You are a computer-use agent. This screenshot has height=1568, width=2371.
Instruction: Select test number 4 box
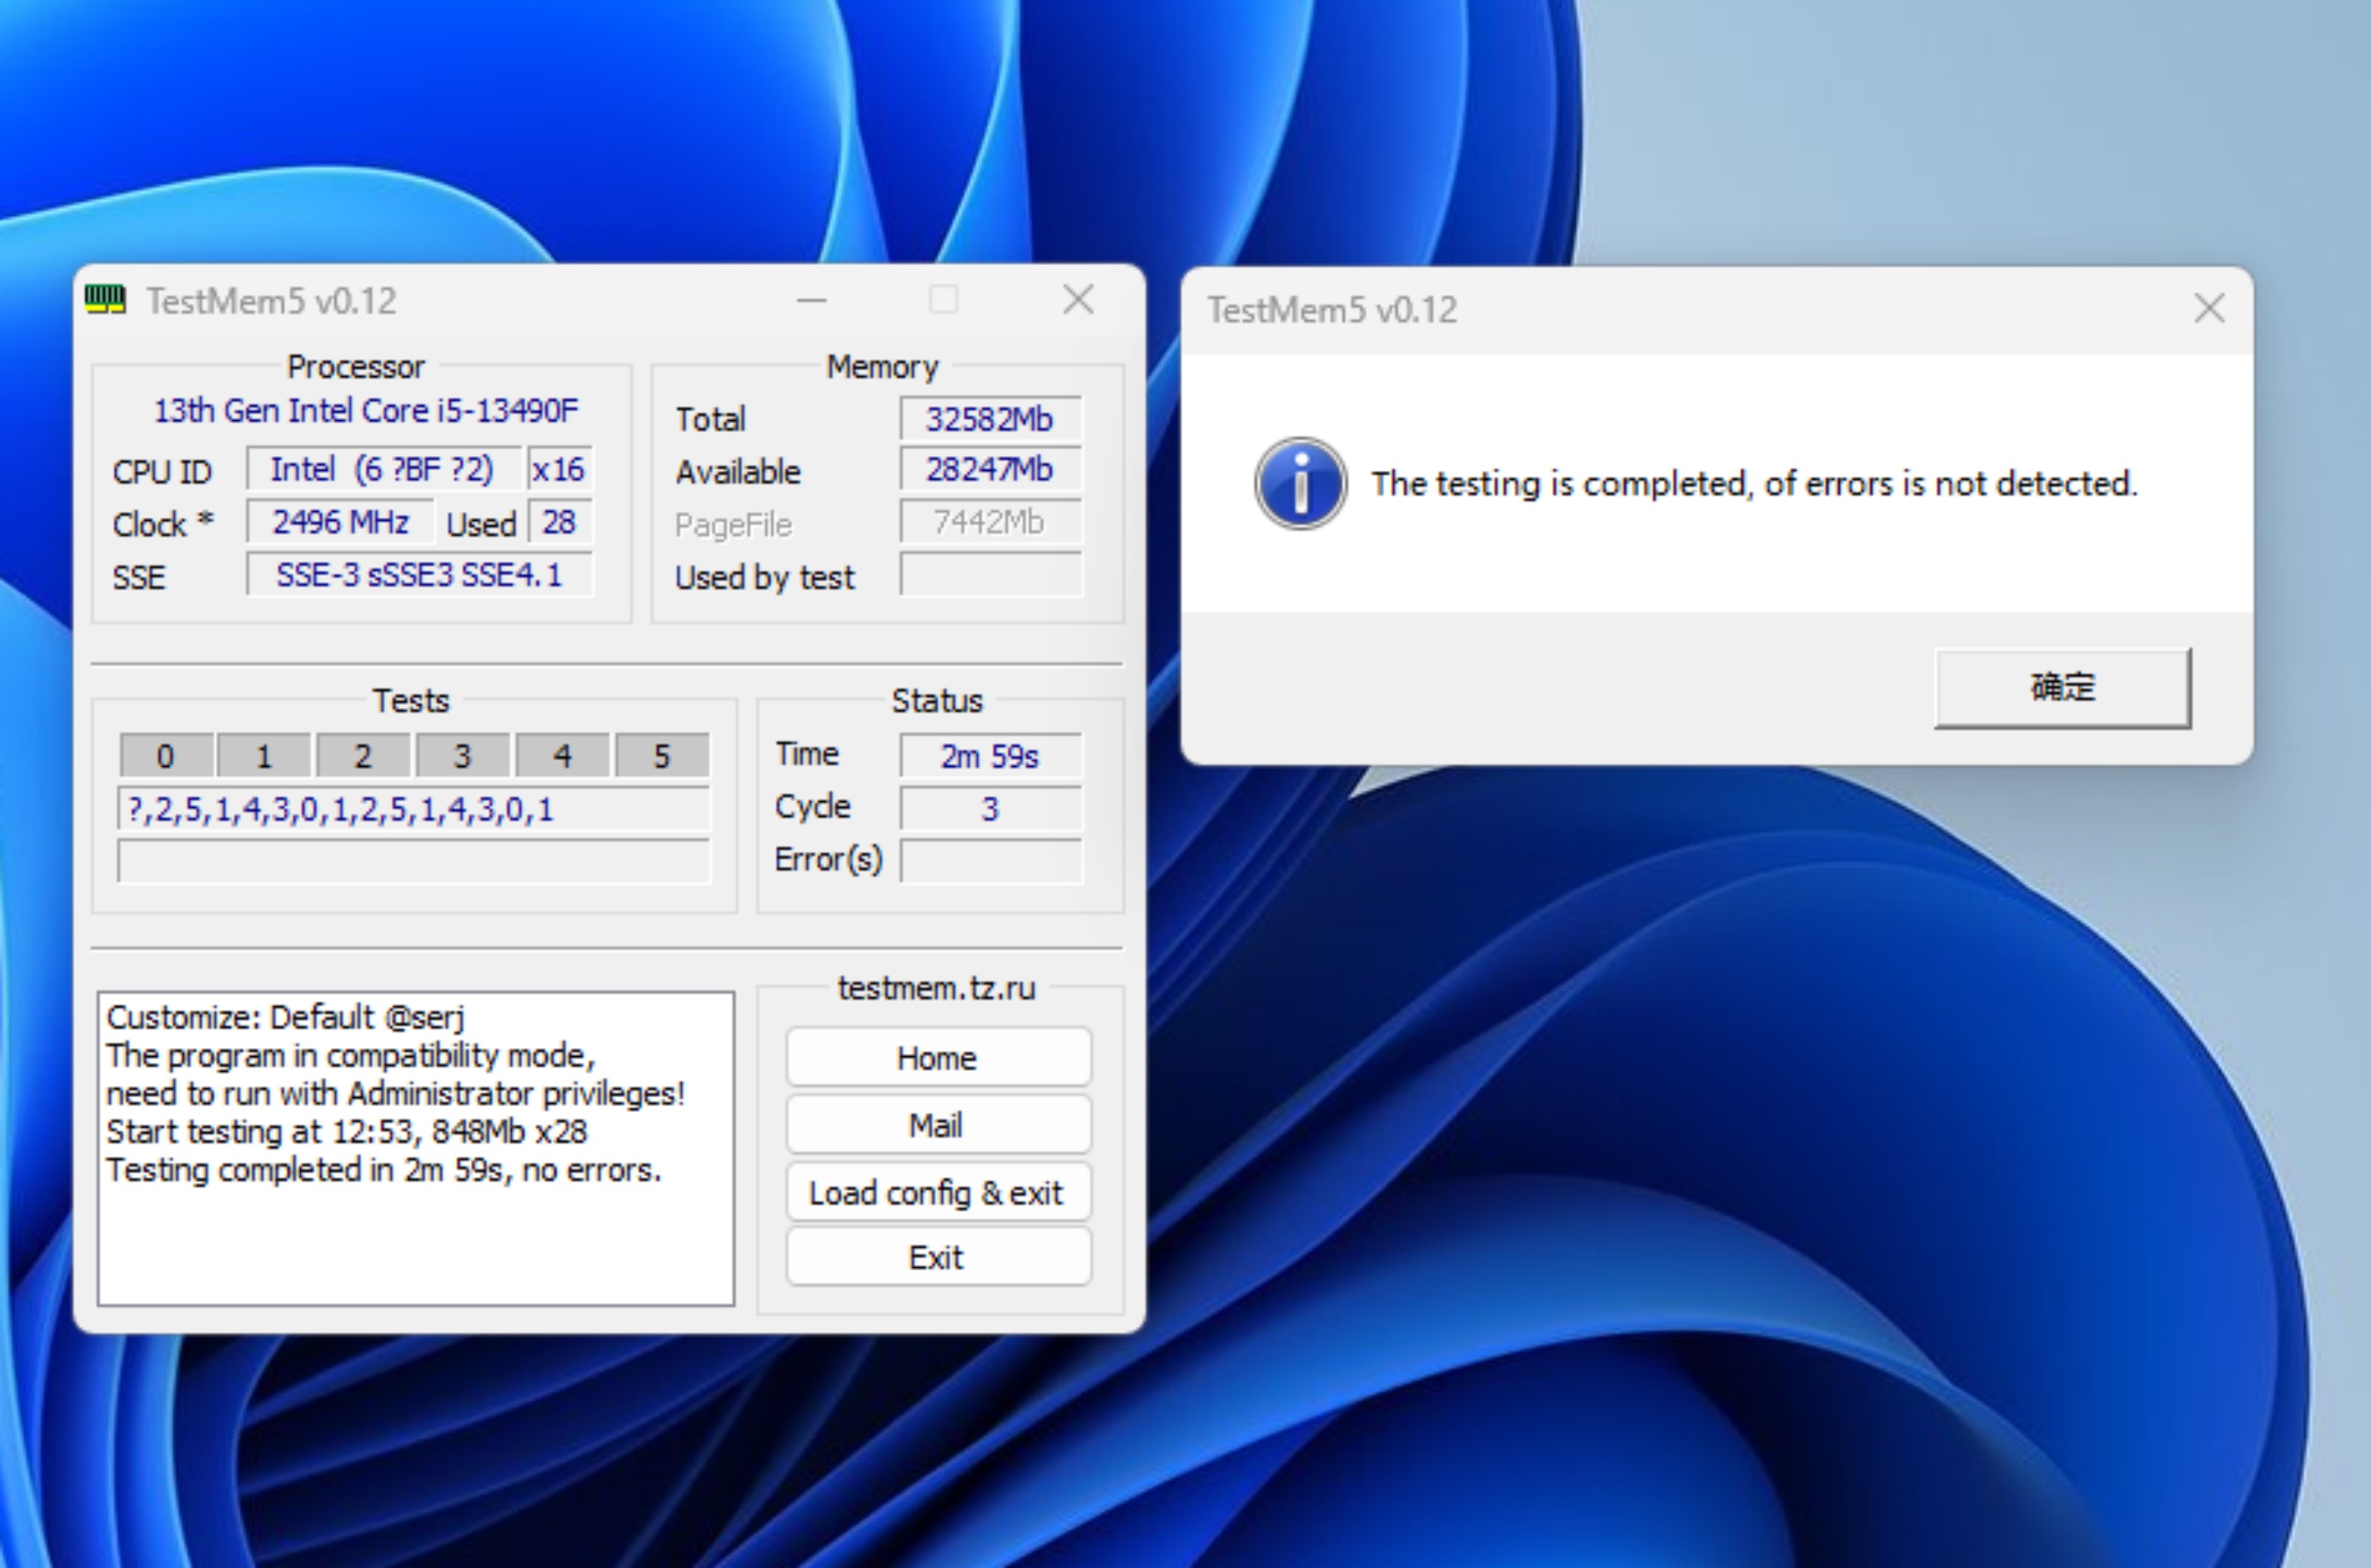562,756
